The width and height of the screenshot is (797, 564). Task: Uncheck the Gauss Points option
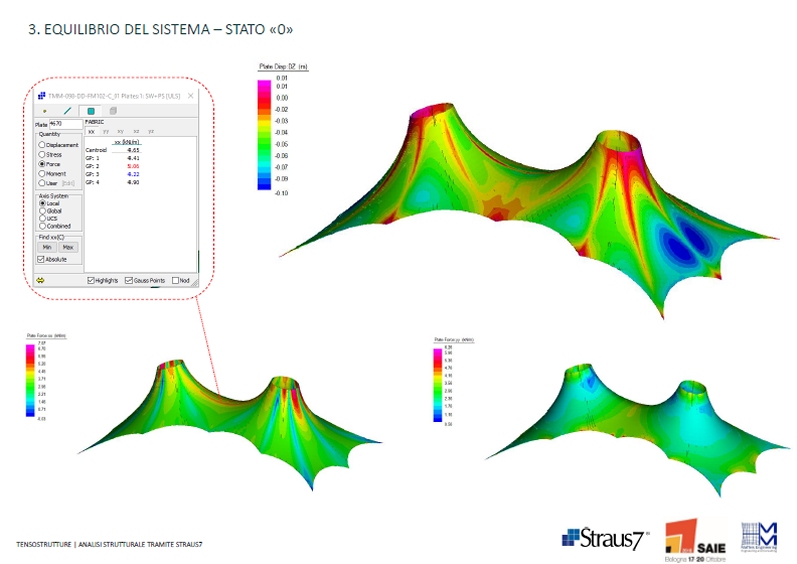coord(130,281)
